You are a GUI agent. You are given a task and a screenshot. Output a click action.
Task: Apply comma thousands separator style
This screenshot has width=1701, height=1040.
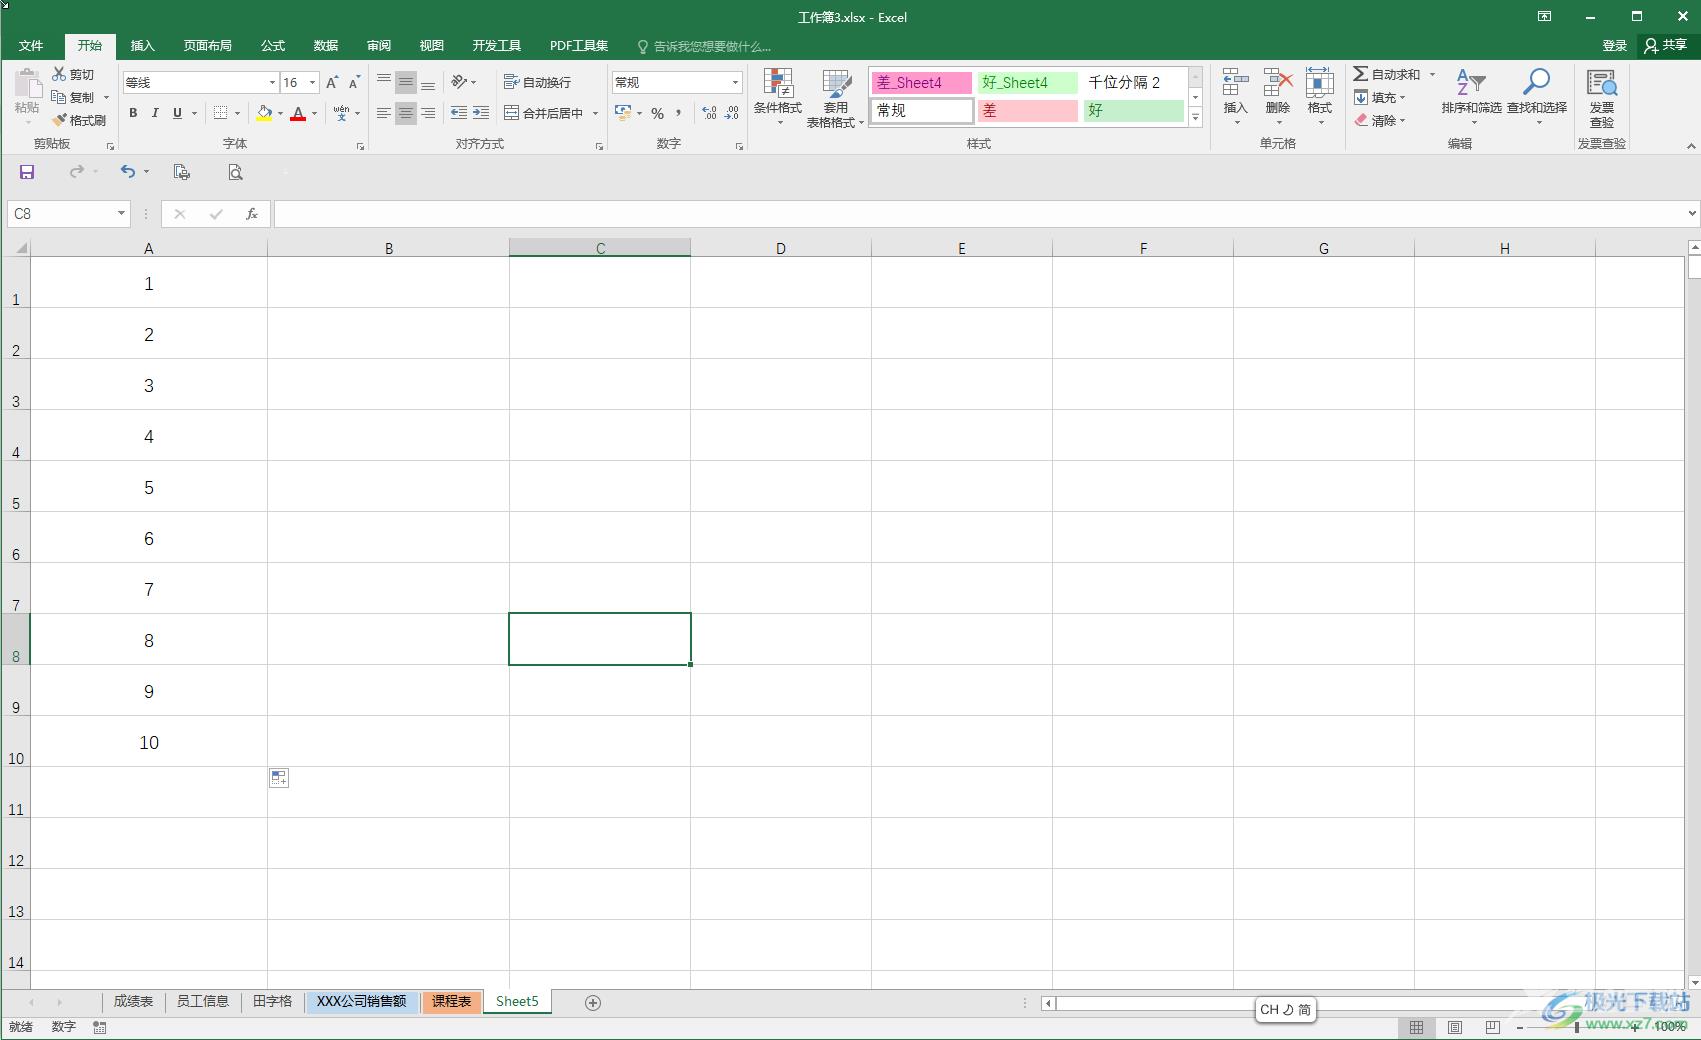pyautogui.click(x=679, y=113)
